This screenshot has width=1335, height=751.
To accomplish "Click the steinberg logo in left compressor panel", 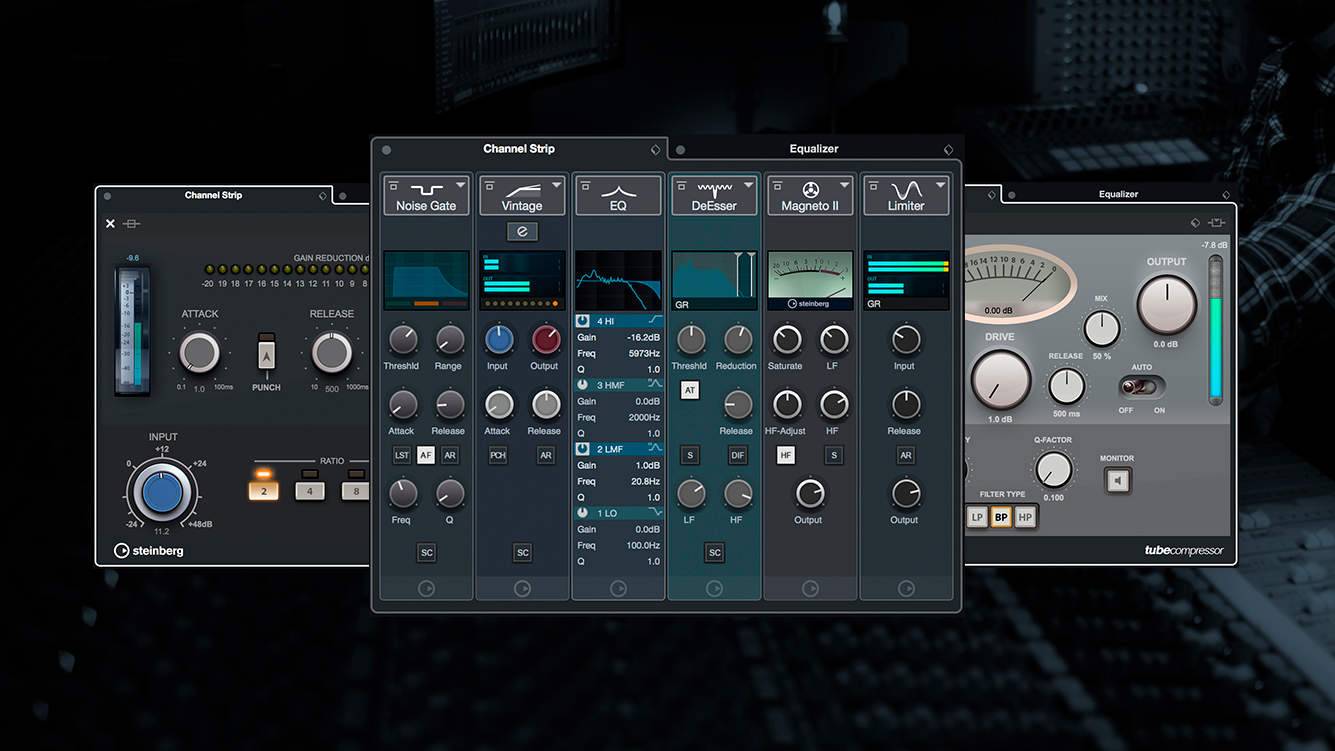I will [x=149, y=550].
